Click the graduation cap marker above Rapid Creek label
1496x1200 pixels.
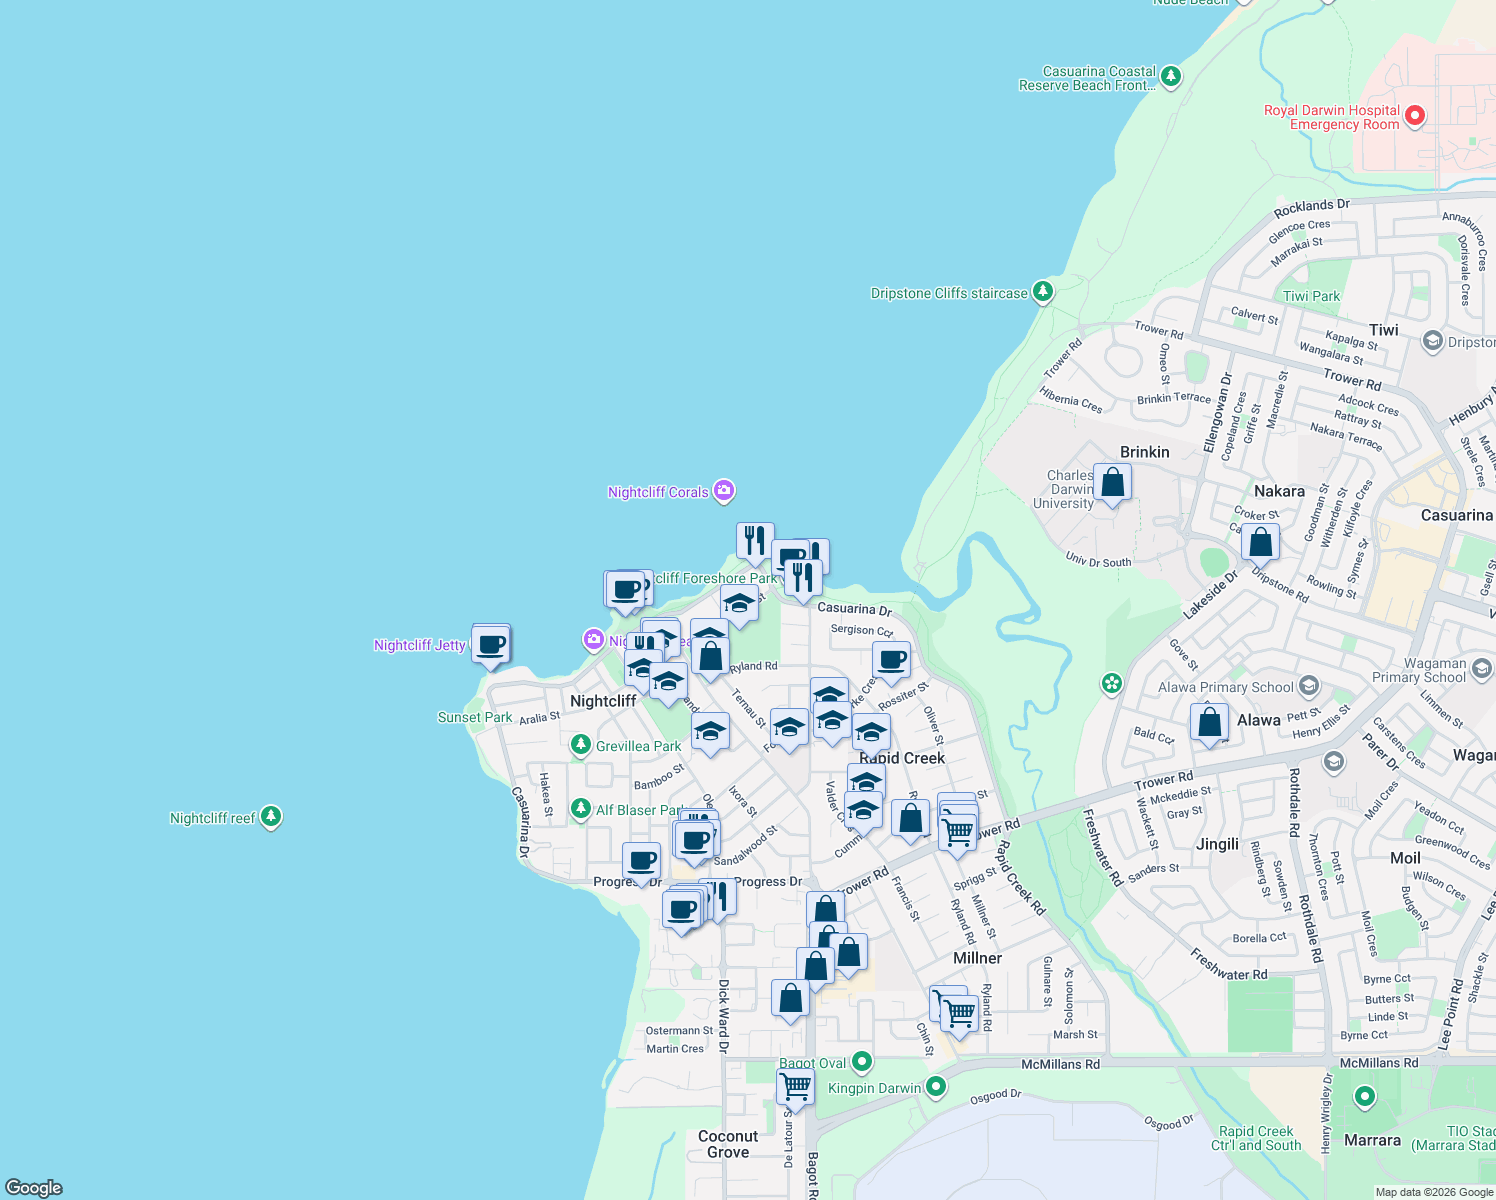tap(871, 734)
